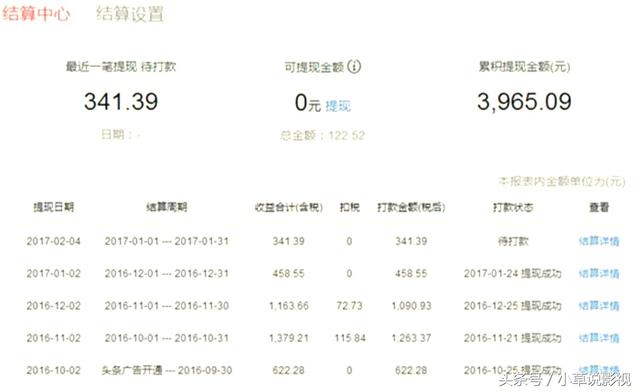Click the status 2017-01-24 提现成功

(x=513, y=274)
